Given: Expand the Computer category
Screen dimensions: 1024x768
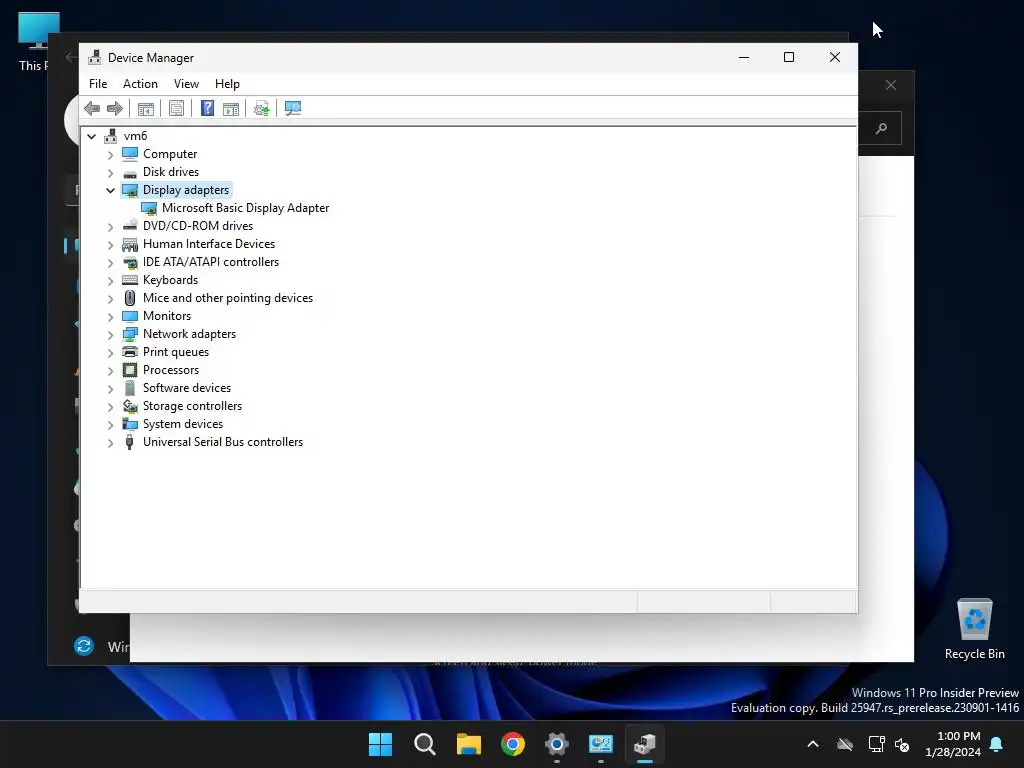Looking at the screenshot, I should point(110,155).
